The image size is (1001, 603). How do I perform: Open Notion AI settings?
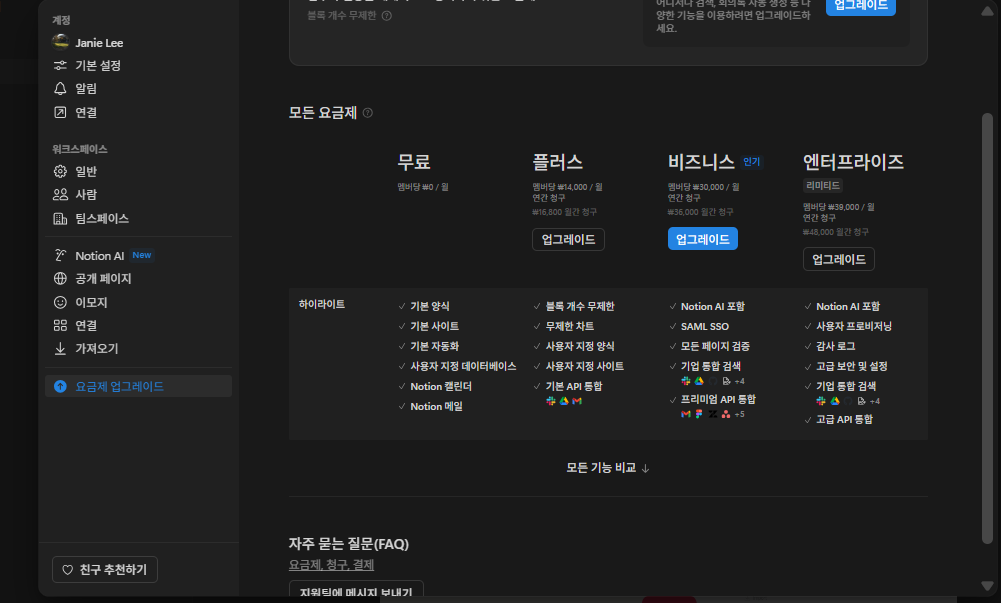click(139, 255)
